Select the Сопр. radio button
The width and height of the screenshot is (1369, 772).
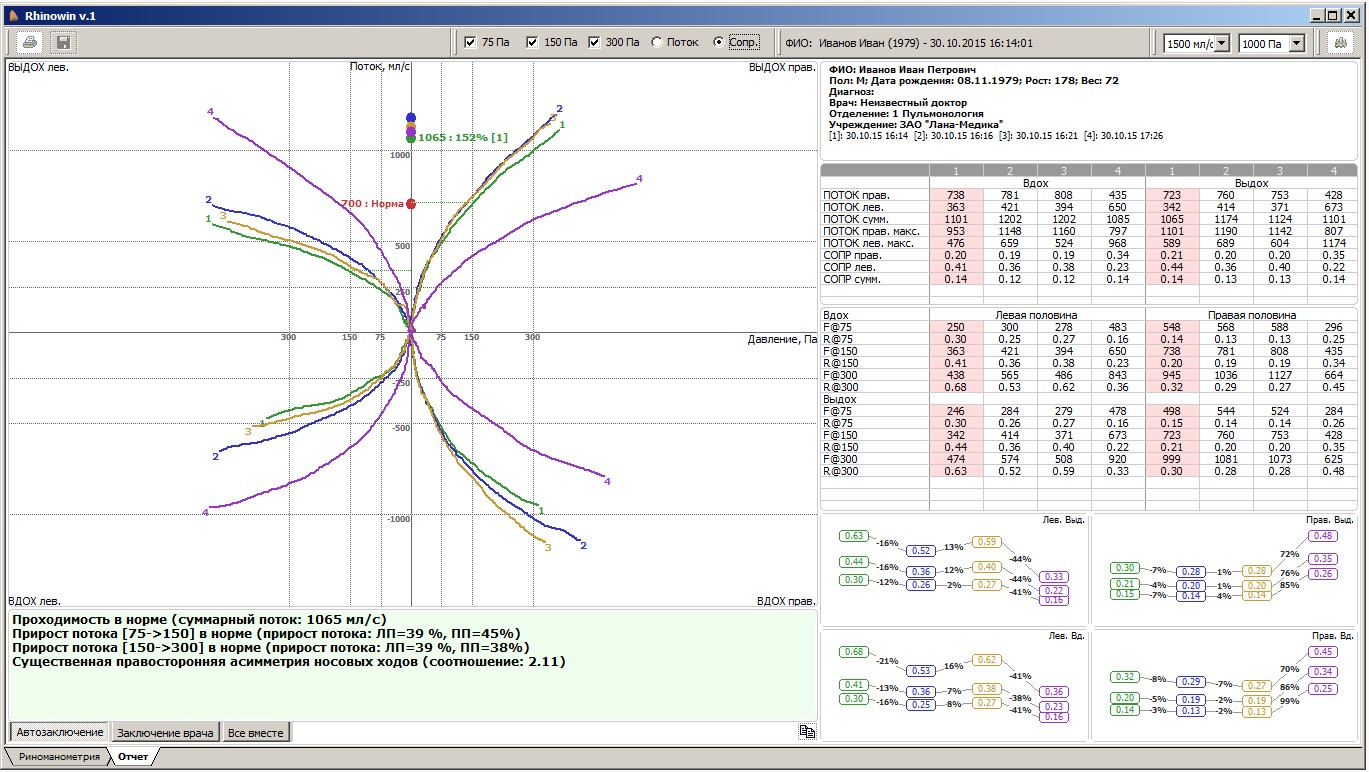point(719,43)
